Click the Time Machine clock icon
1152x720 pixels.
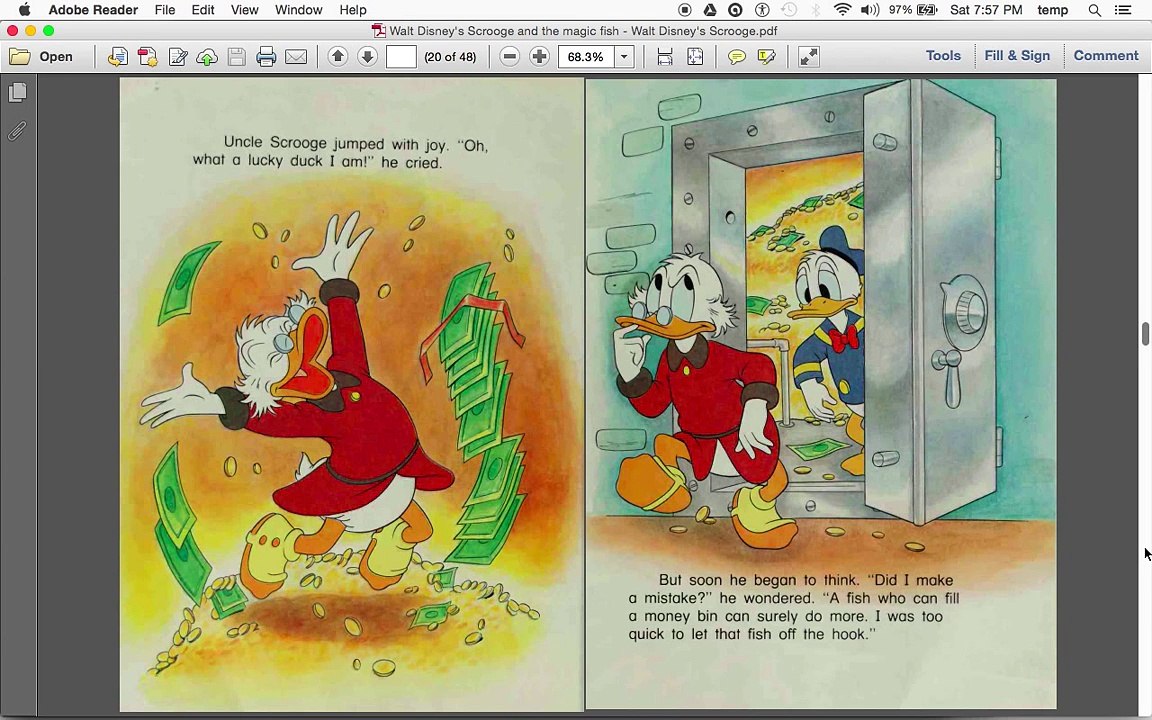[788, 10]
